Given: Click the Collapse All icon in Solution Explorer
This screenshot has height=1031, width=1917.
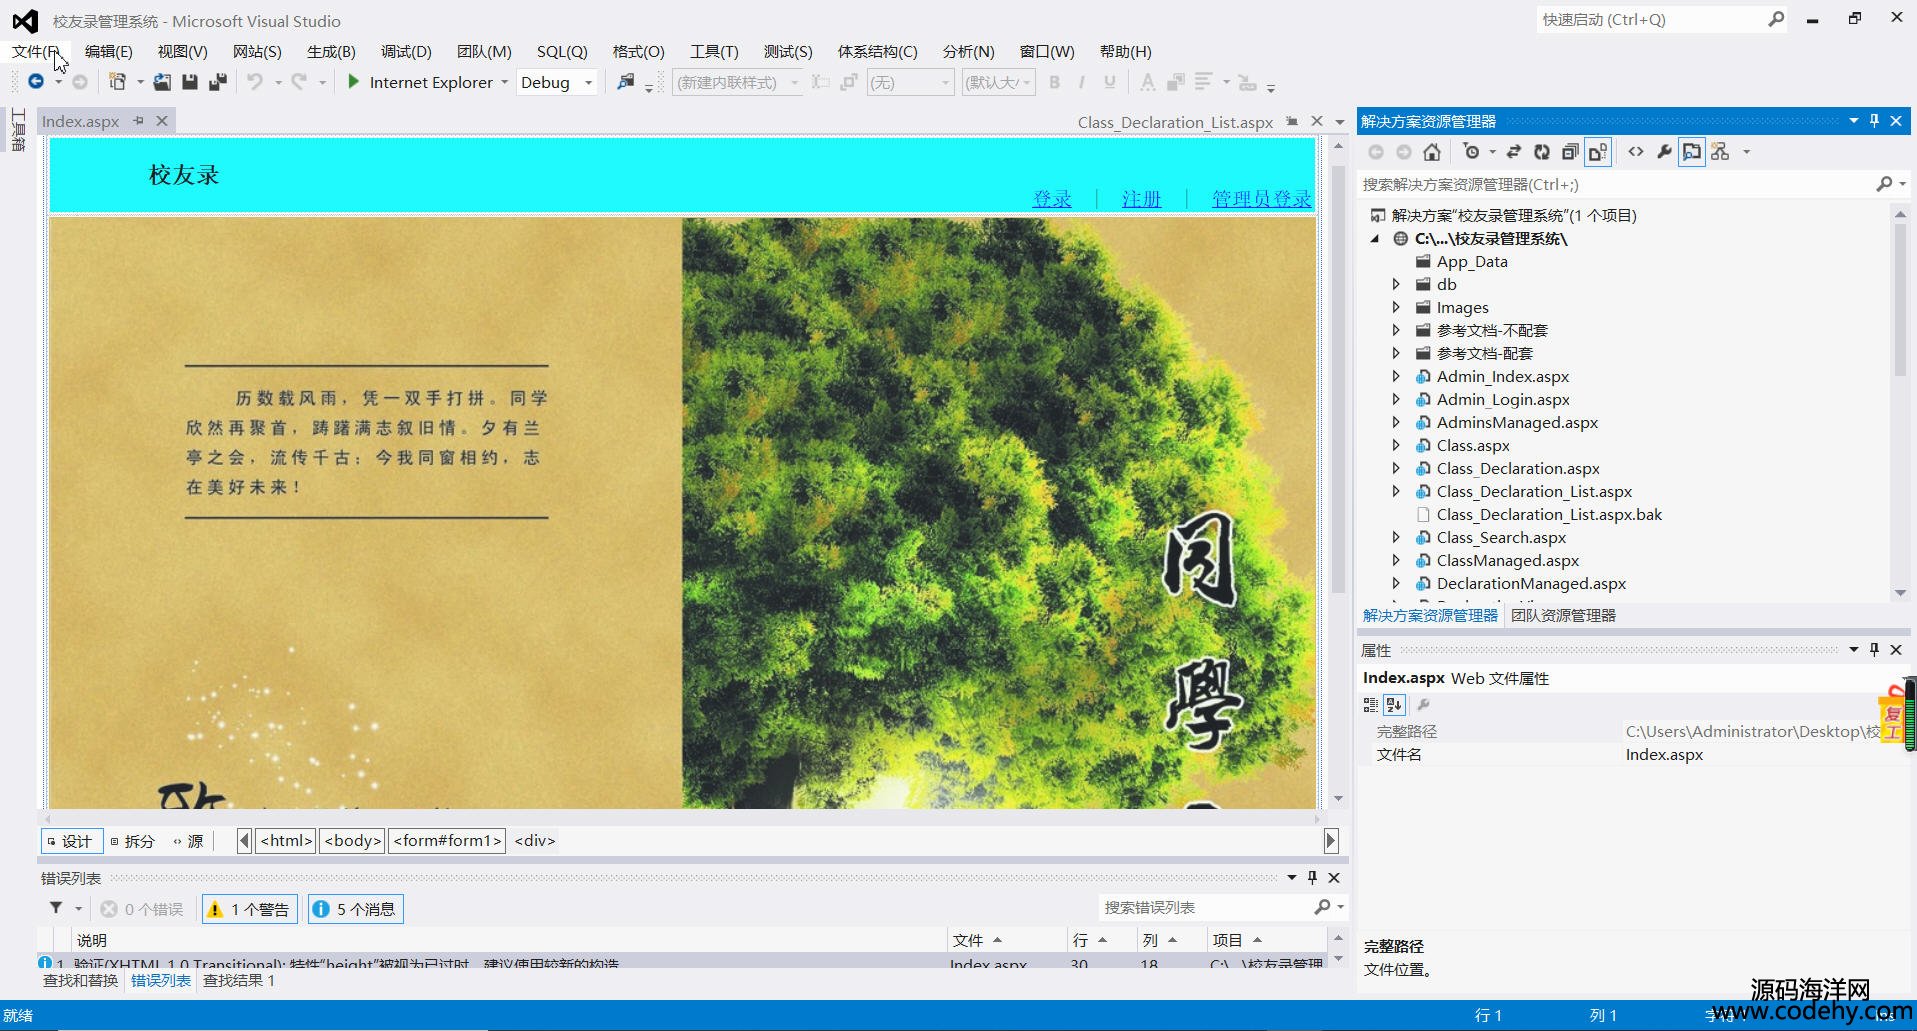Looking at the screenshot, I should pos(1570,152).
